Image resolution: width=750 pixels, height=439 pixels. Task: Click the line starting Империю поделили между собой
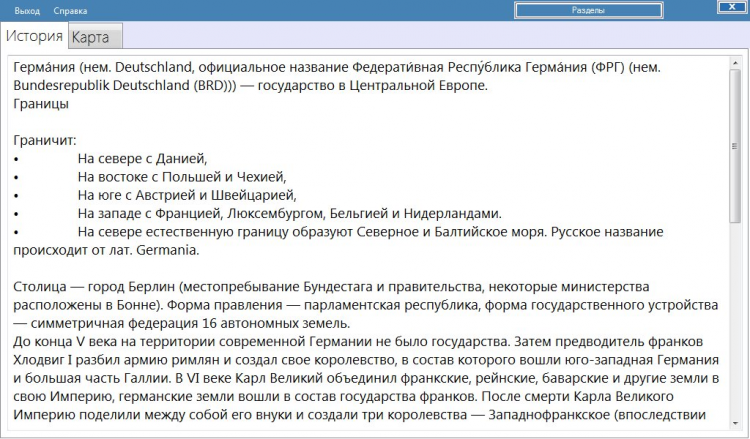tap(359, 415)
